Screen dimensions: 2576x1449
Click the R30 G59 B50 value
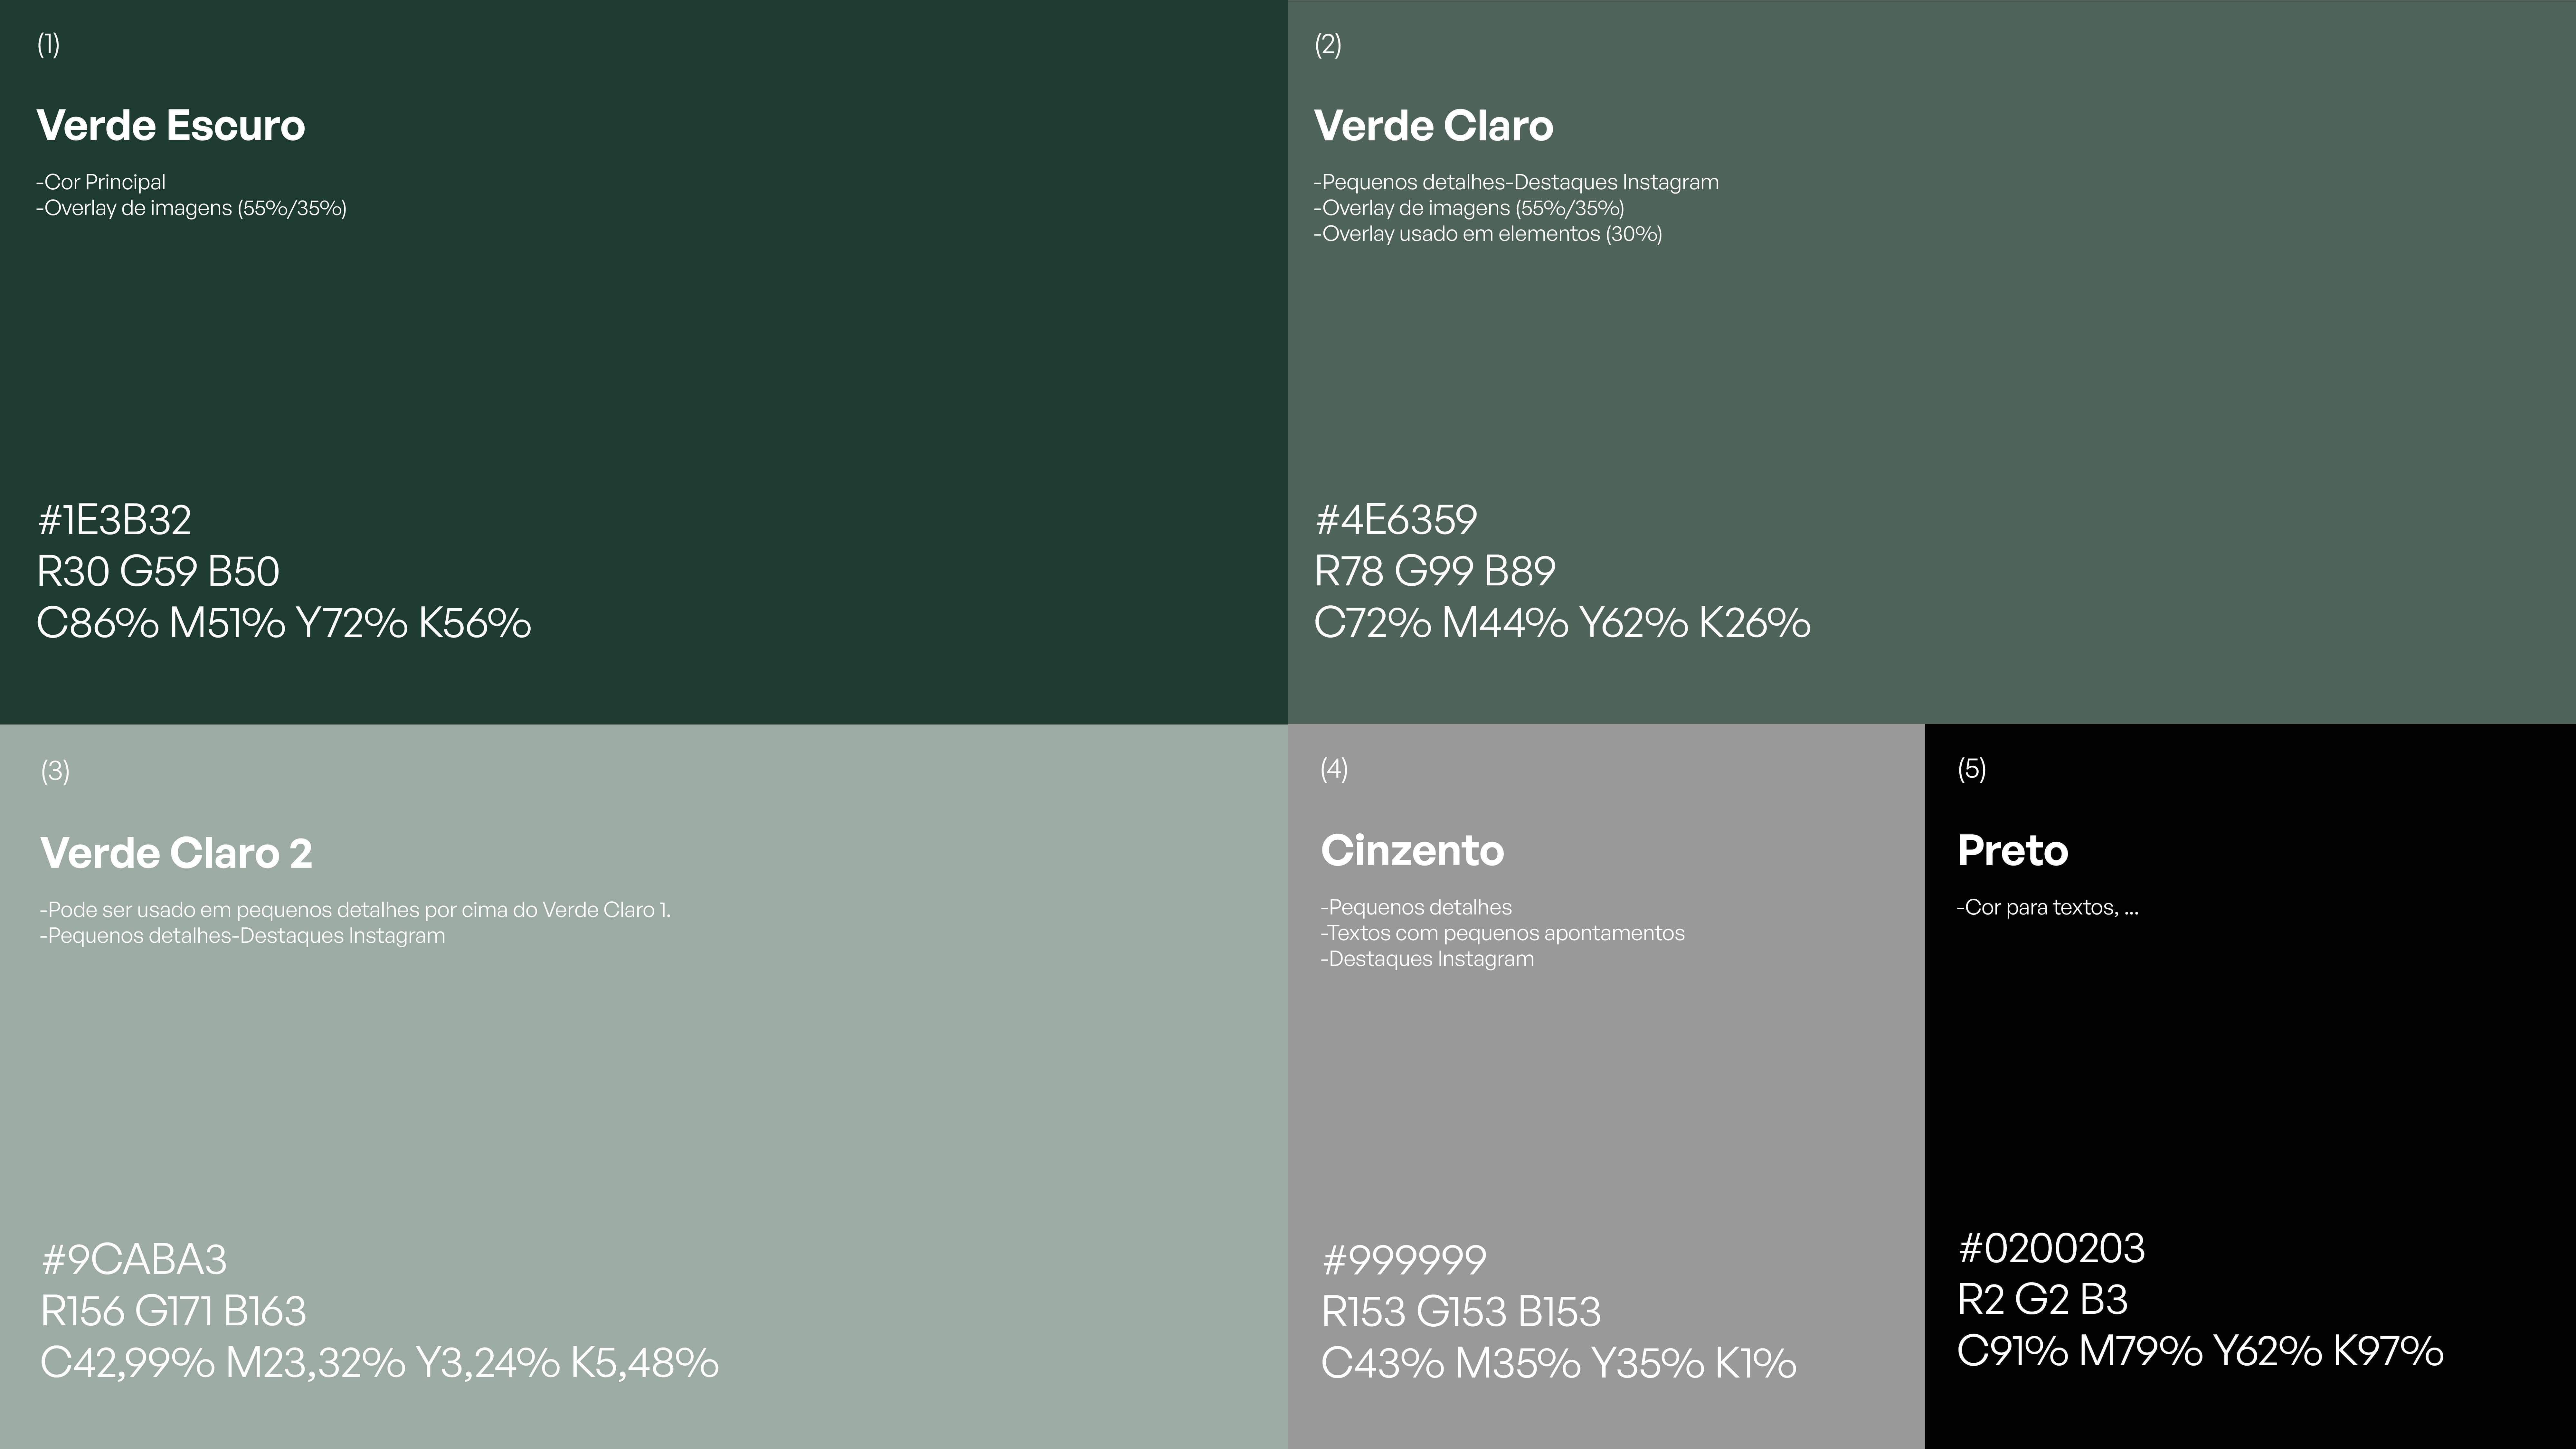coord(158,572)
